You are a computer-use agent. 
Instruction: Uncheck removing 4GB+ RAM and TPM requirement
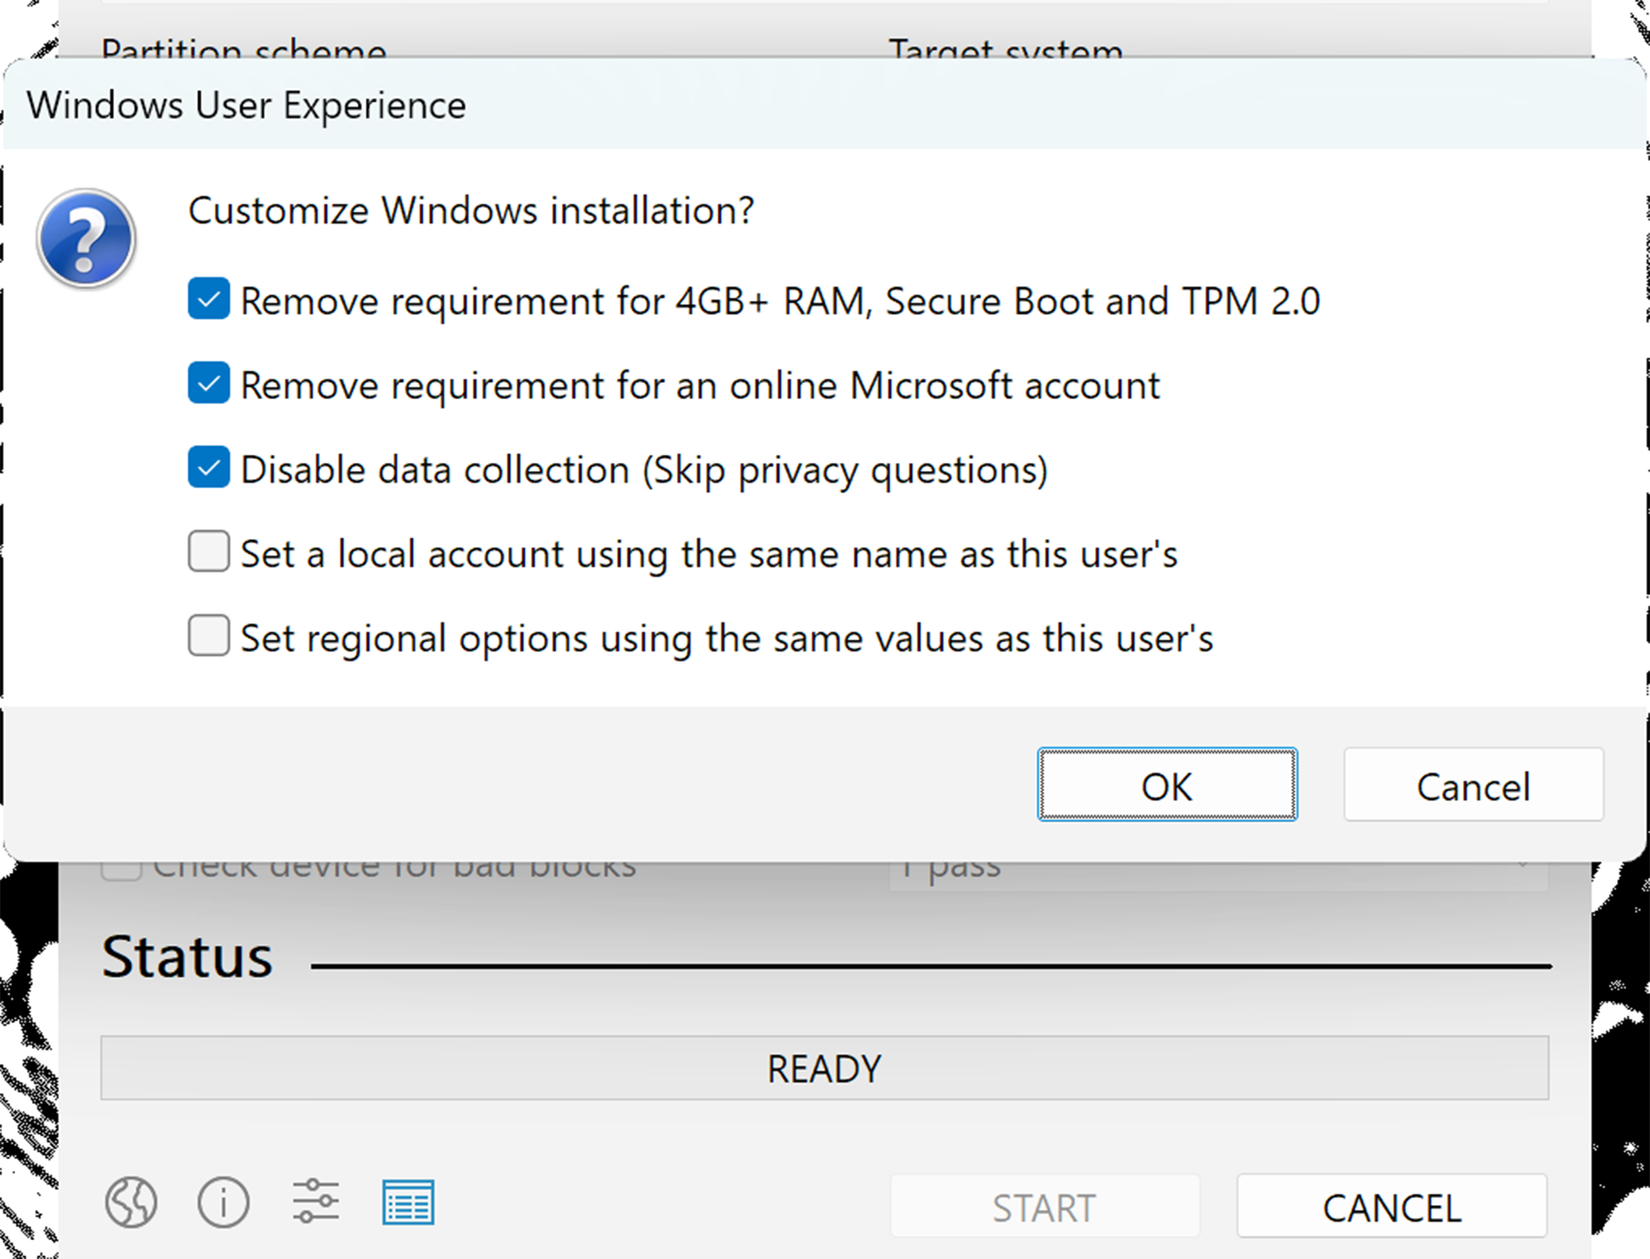pos(208,299)
